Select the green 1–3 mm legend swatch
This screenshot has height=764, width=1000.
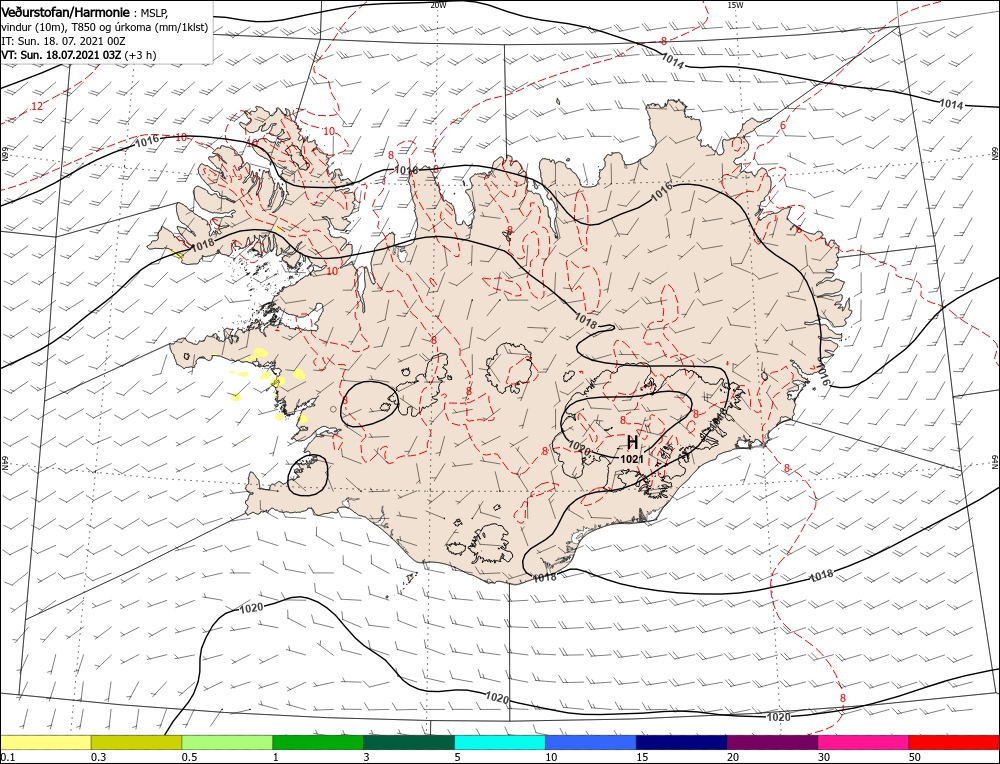318,742
